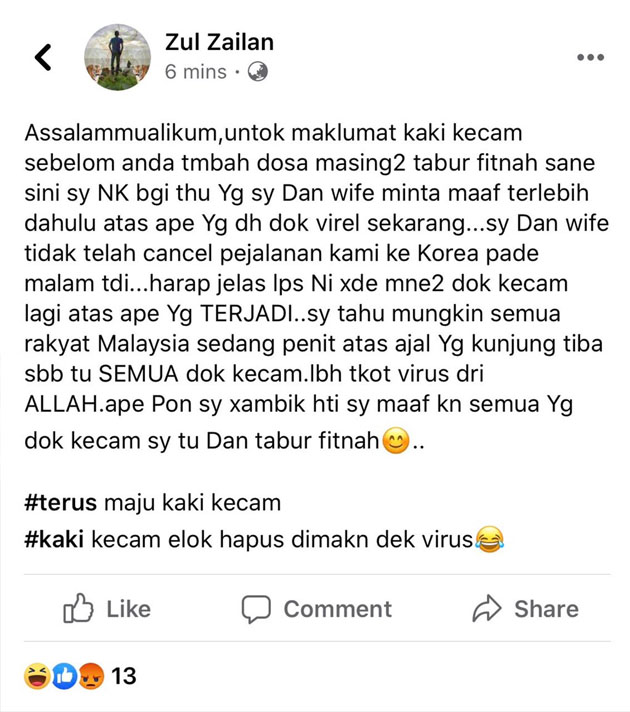Image resolution: width=630 pixels, height=712 pixels.
Task: Tap the back arrow icon
Action: point(43,57)
